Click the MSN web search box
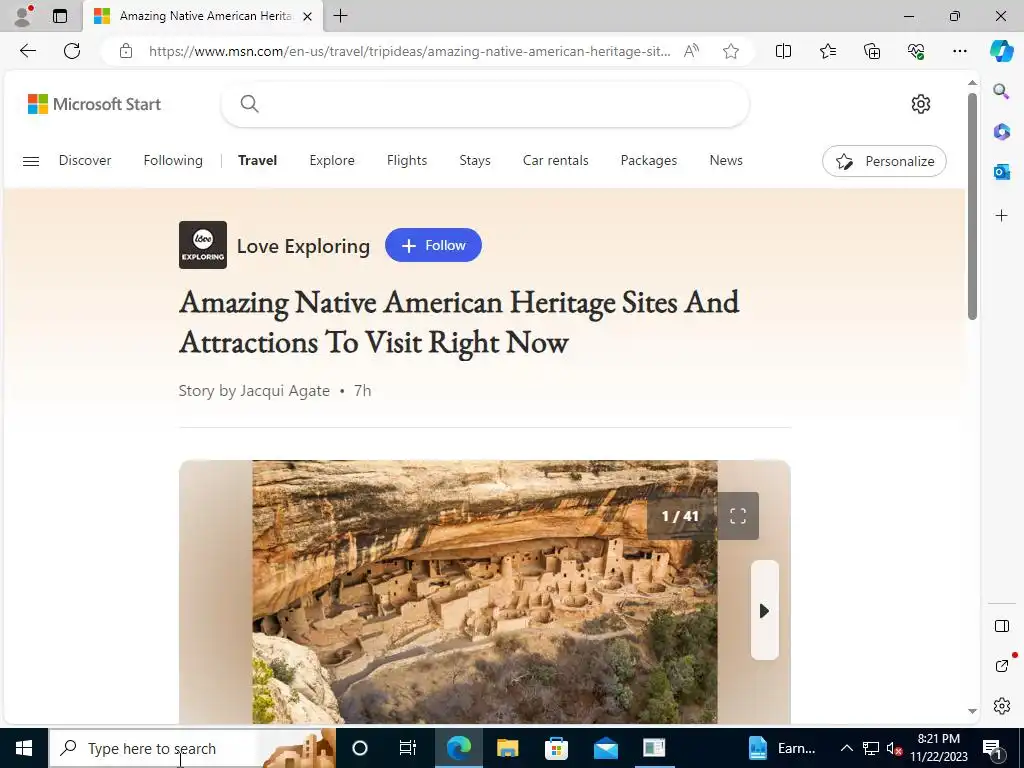 pos(485,104)
